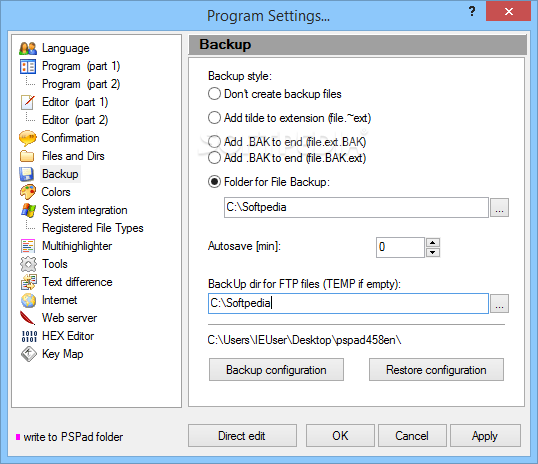The image size is (538, 464).
Task: Open Editor (part 1) settings
Action: tap(75, 102)
